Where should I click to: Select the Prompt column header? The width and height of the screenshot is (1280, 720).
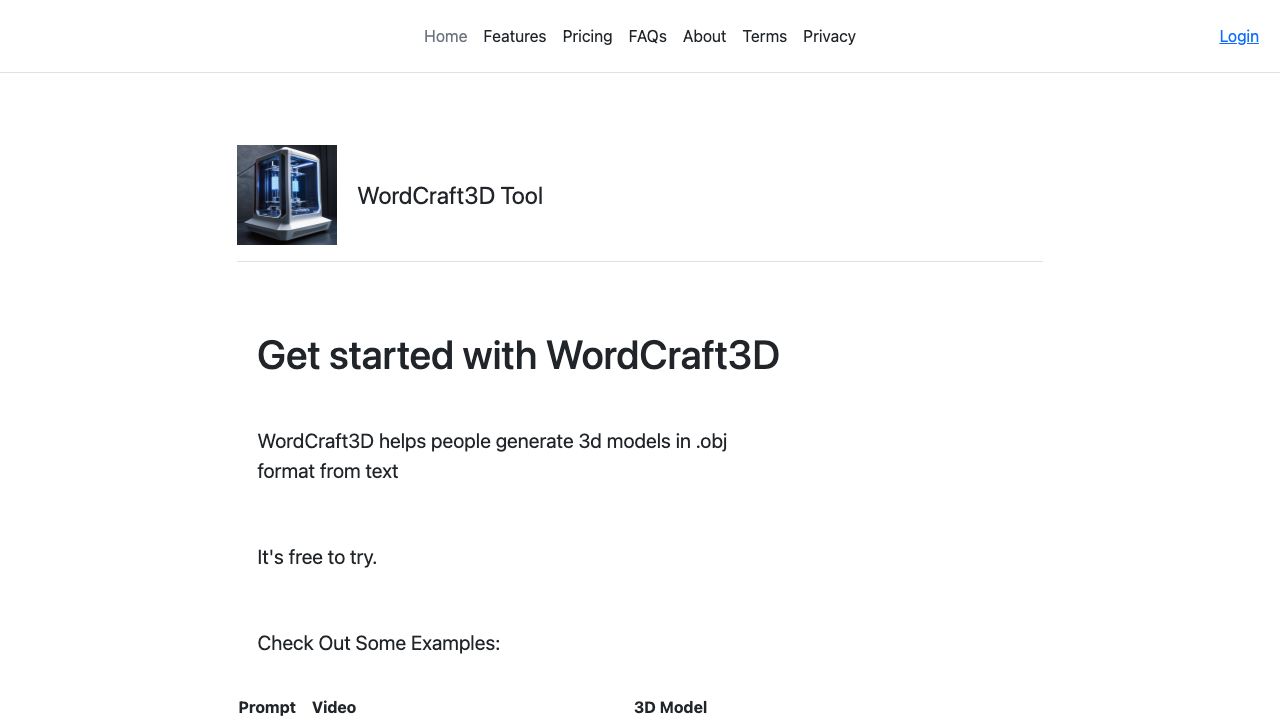click(x=267, y=707)
